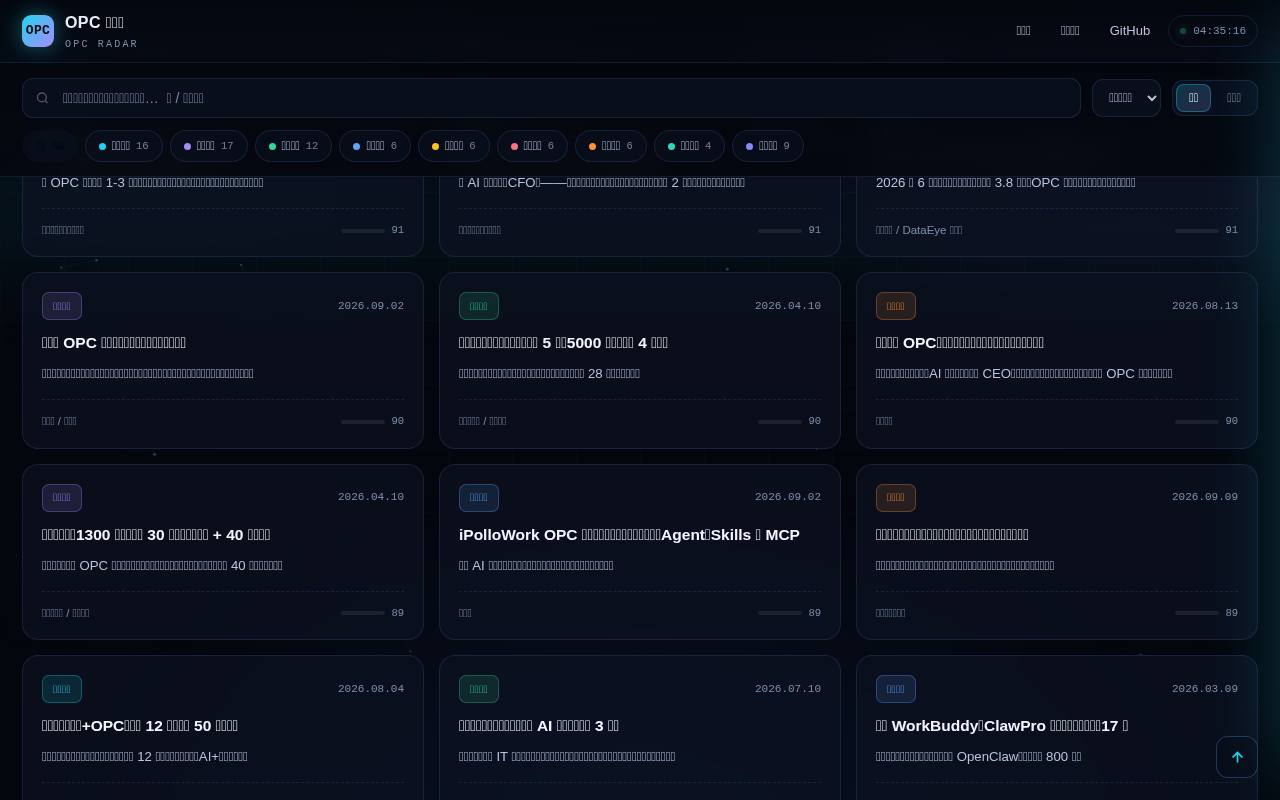Open the GitHub link in the header
Image resolution: width=1280 pixels, height=800 pixels.
1130,31
